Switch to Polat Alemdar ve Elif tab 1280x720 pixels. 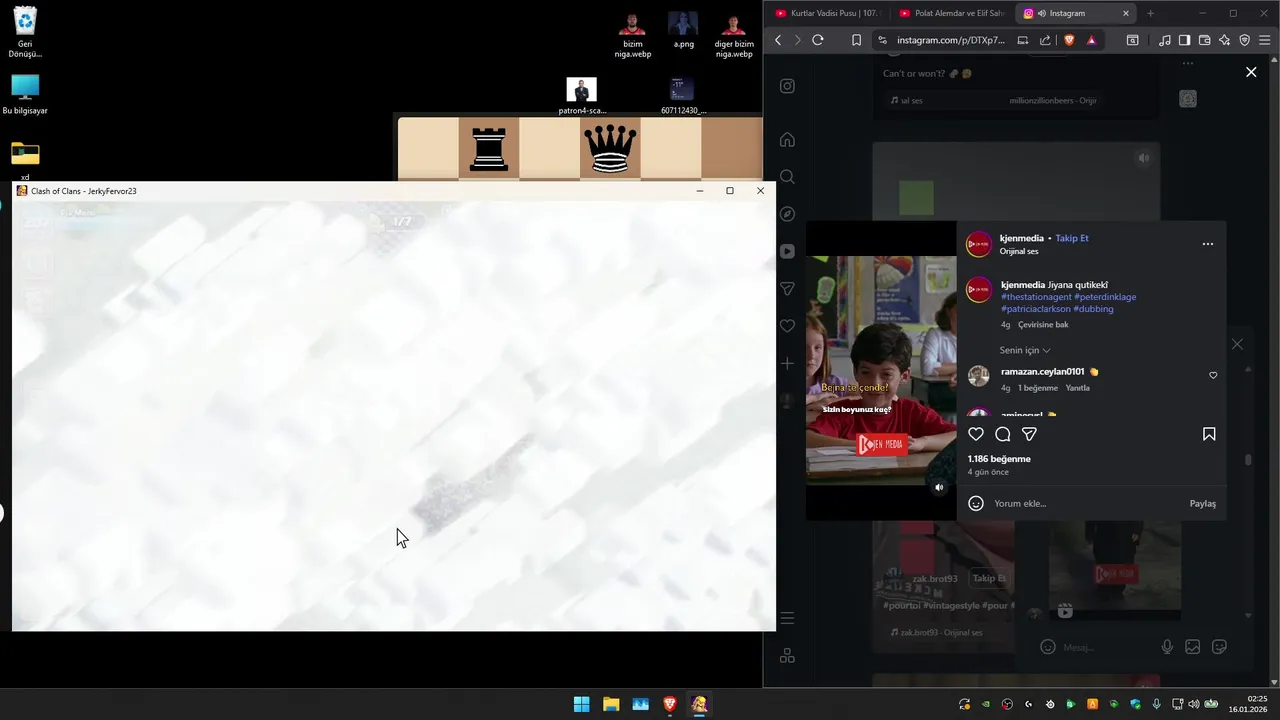(x=951, y=13)
